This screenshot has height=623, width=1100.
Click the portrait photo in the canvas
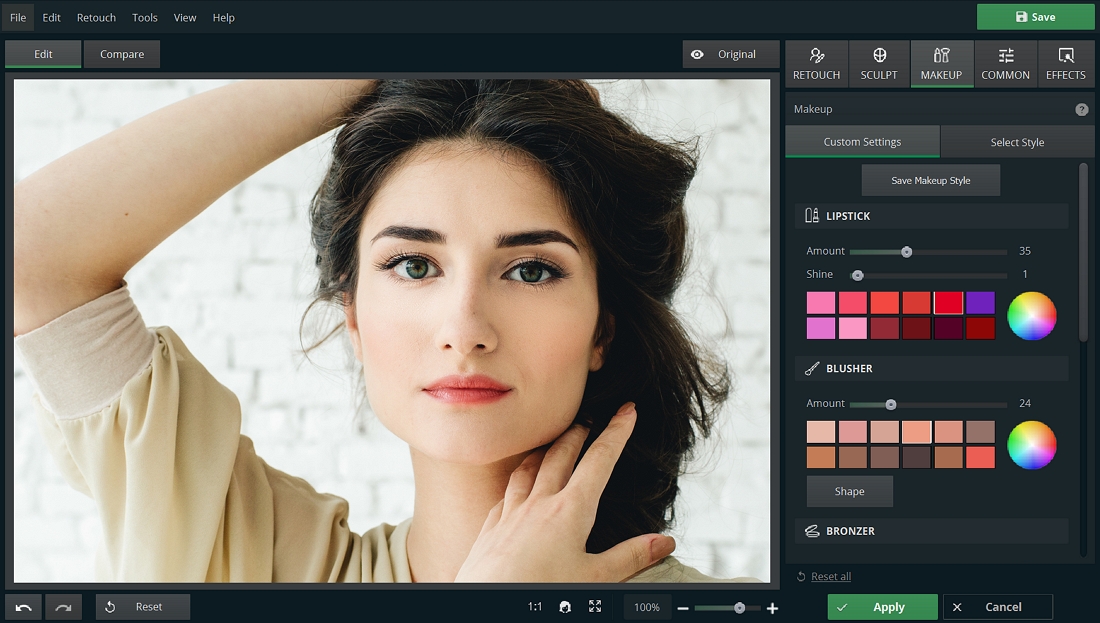pos(392,330)
